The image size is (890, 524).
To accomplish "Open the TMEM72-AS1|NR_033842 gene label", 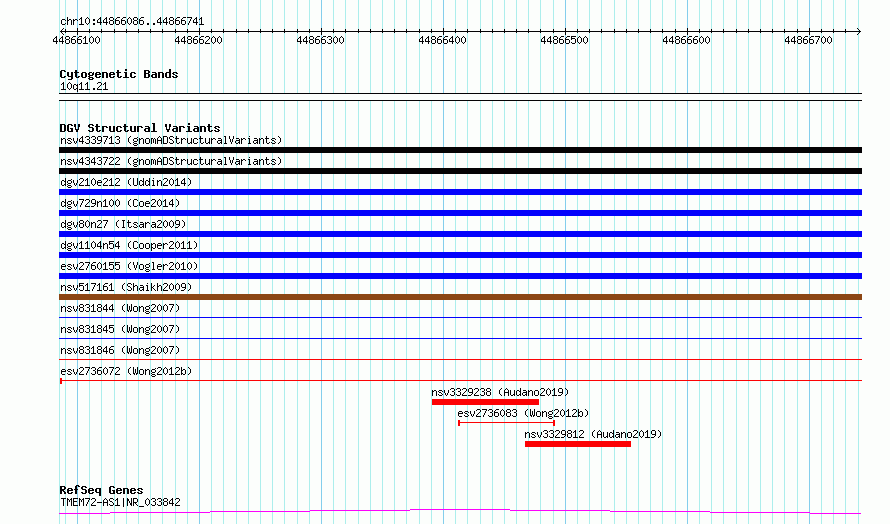I will pos(120,502).
